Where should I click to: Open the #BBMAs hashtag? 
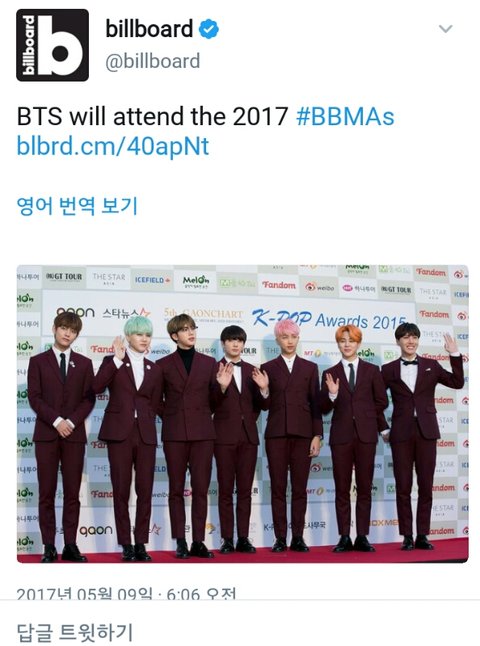(345, 117)
